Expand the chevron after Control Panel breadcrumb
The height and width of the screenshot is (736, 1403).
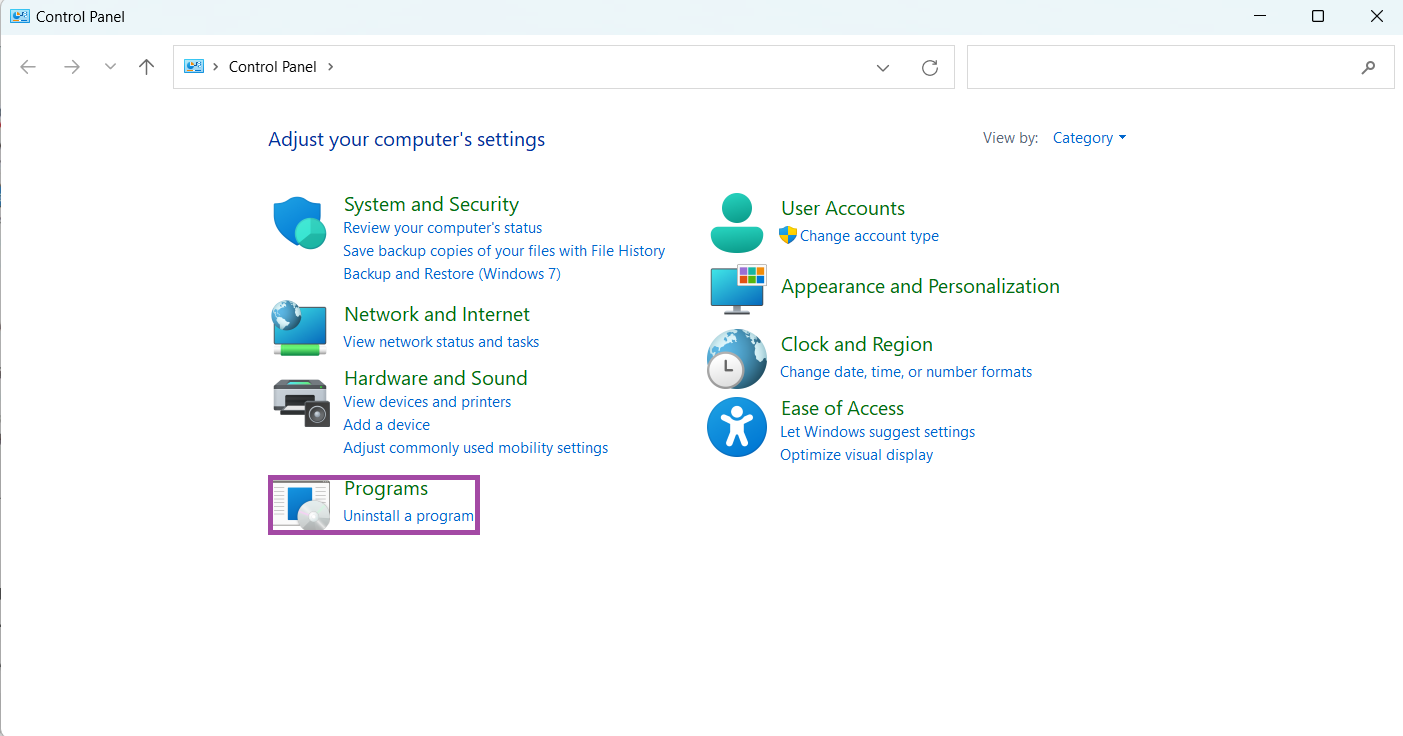331,67
